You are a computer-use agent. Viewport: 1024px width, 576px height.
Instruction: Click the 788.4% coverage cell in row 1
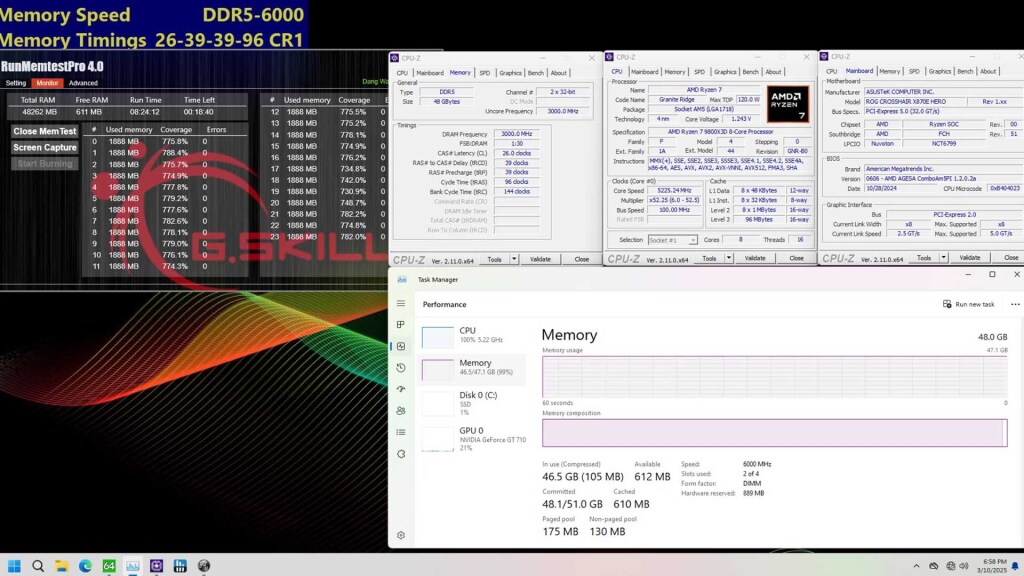pyautogui.click(x=174, y=153)
